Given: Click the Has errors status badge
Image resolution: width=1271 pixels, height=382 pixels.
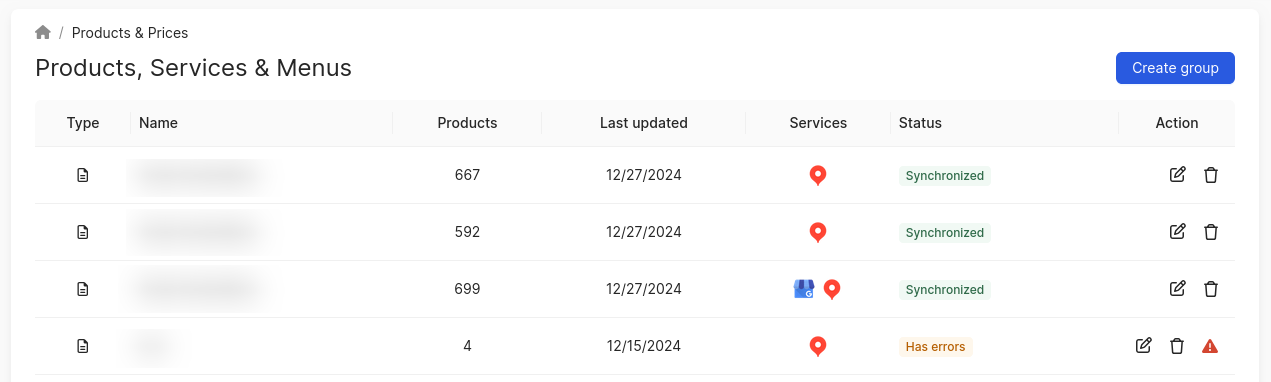Looking at the screenshot, I should pyautogui.click(x=935, y=347).
